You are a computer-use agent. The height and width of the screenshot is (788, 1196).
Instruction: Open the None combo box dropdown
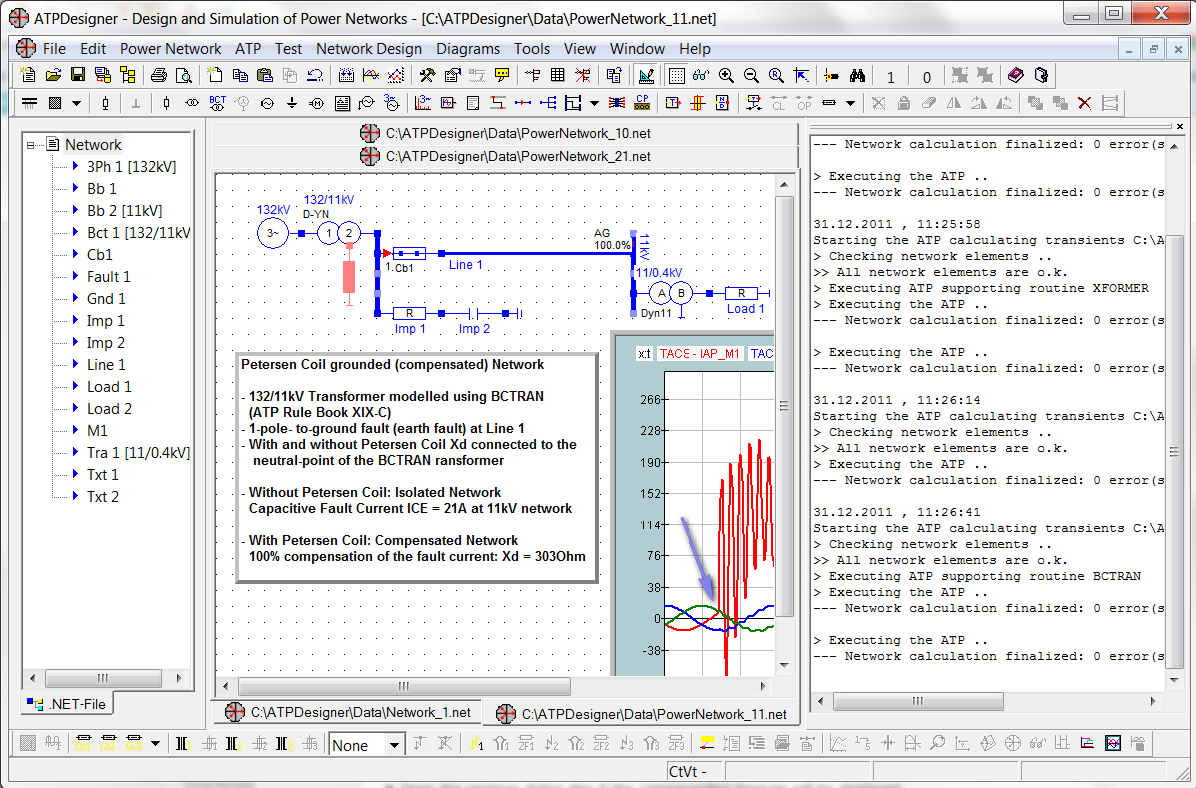[394, 745]
